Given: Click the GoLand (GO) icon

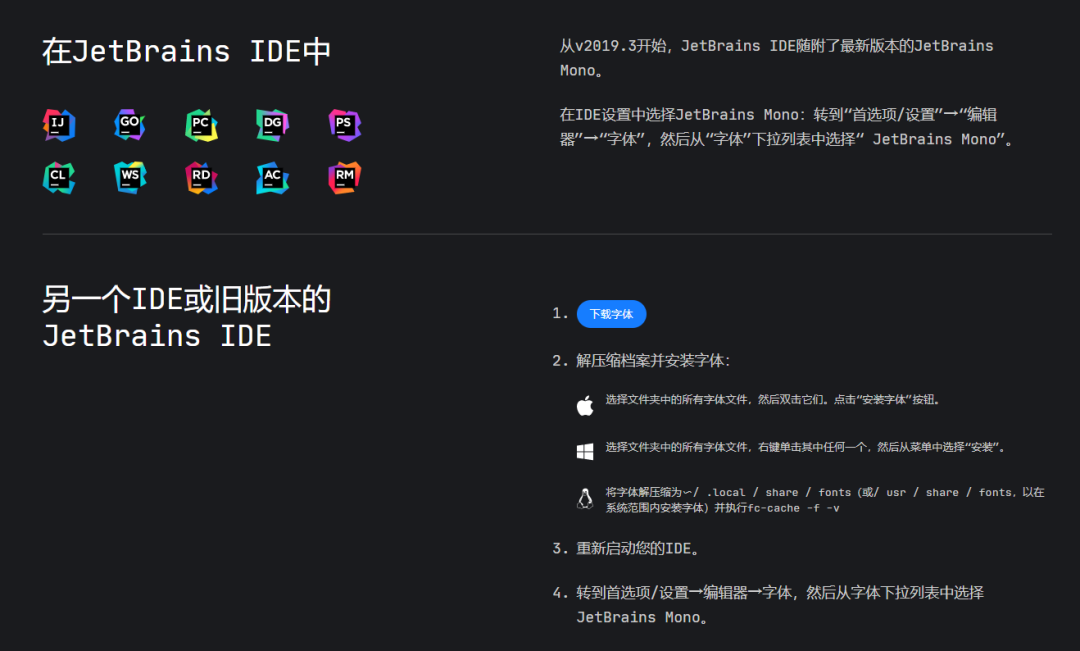Looking at the screenshot, I should [129, 125].
